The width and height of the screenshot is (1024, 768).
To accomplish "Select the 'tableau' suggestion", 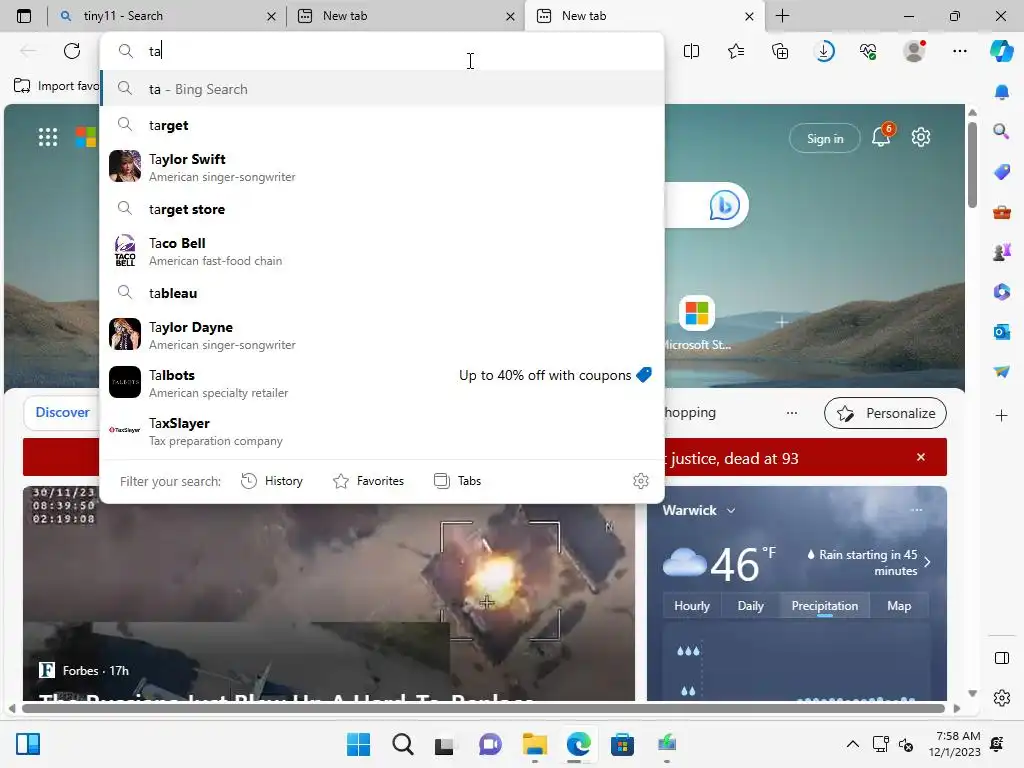I will (x=382, y=293).
